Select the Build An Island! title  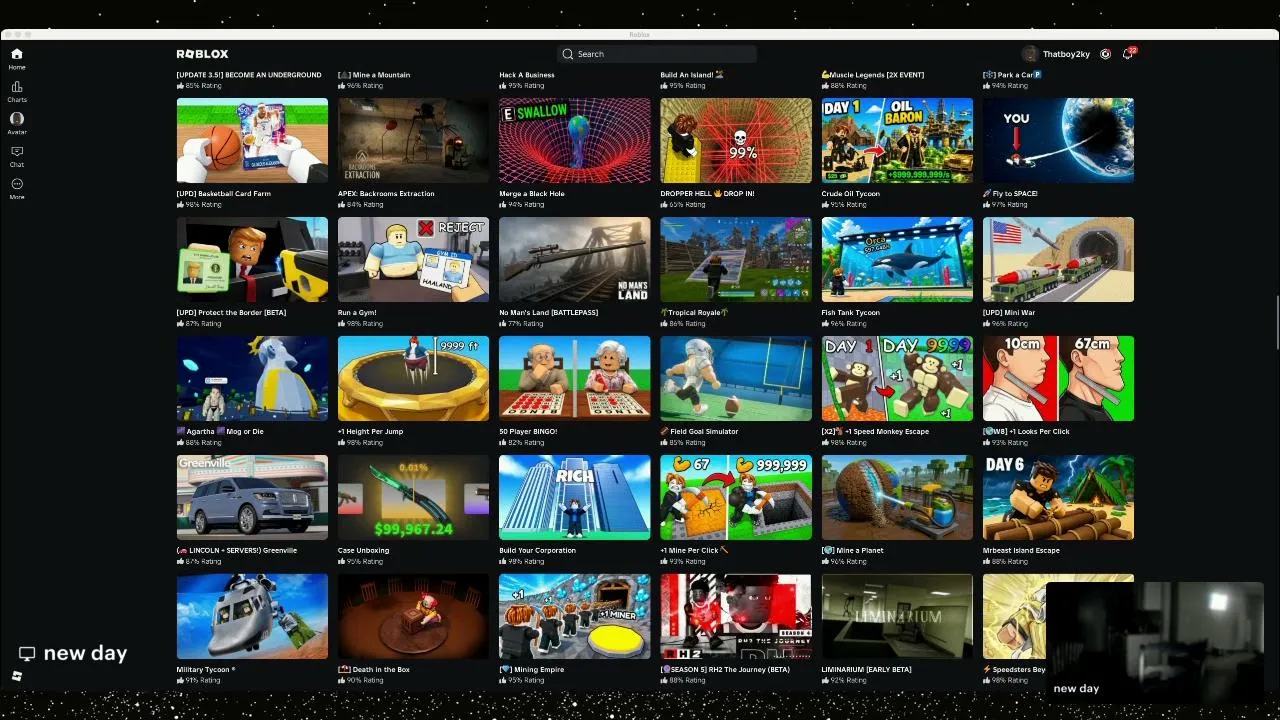pyautogui.click(x=692, y=75)
